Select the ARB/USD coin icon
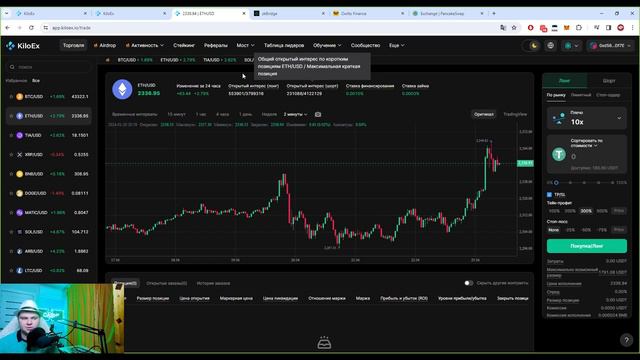This screenshot has width=640, height=360. 20,251
